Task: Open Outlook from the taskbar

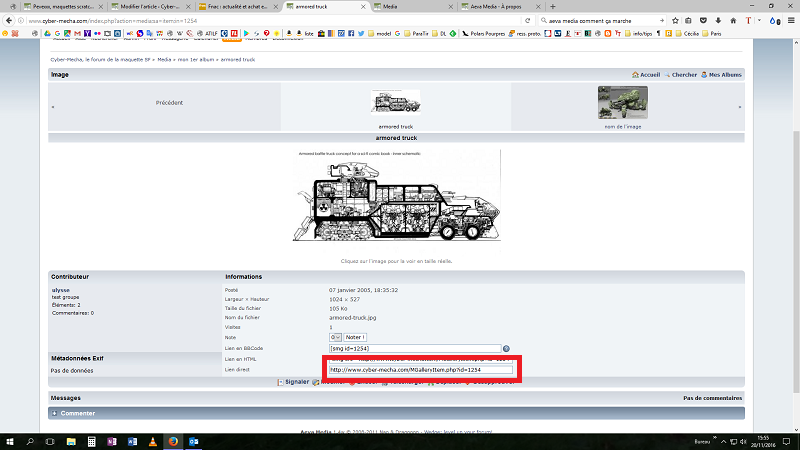Action: point(193,441)
